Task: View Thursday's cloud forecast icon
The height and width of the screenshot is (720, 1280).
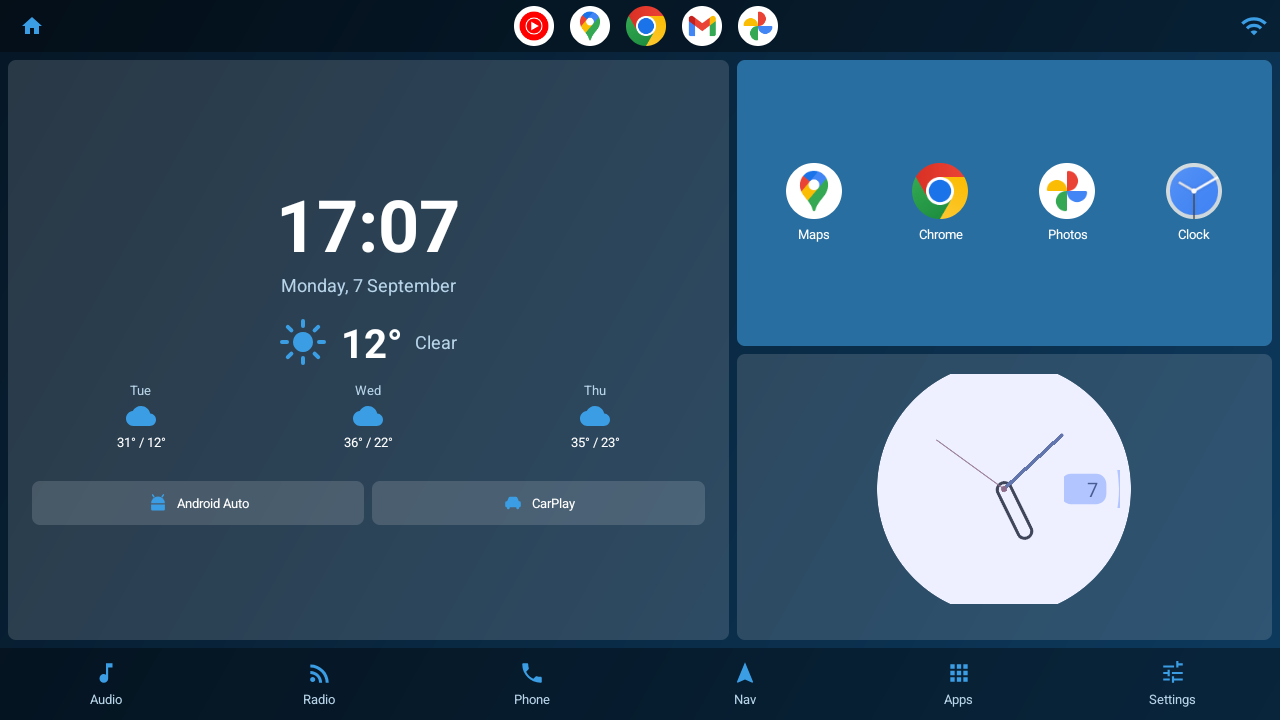Action: coord(595,416)
